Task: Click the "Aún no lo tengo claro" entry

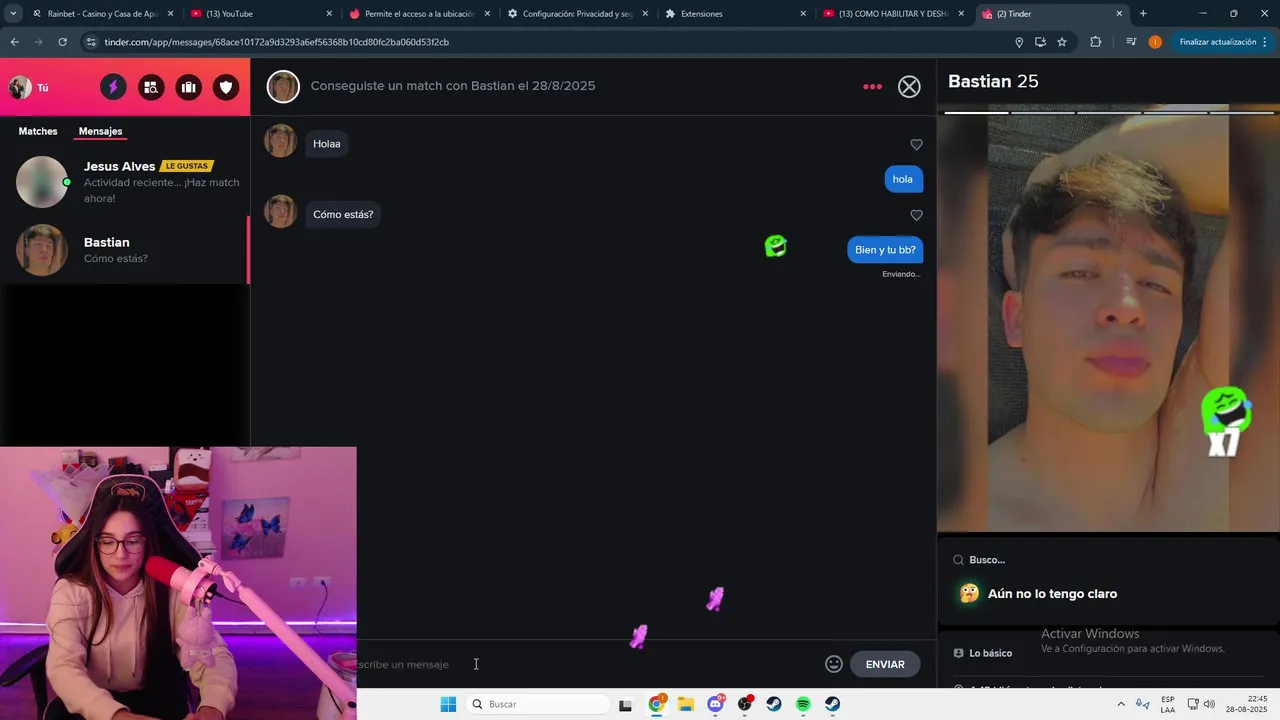Action: click(1052, 594)
